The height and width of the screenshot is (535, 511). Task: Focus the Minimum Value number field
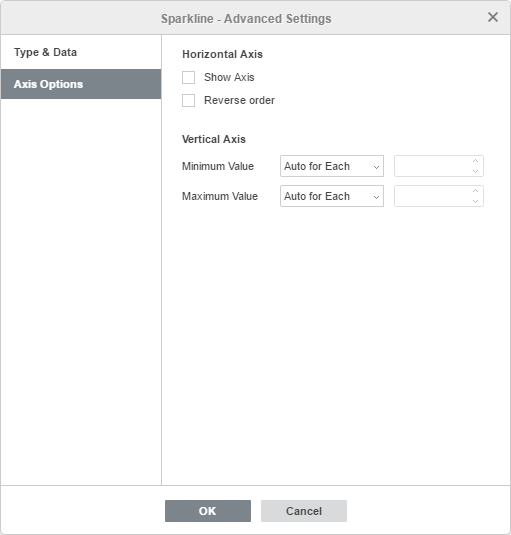click(432, 166)
